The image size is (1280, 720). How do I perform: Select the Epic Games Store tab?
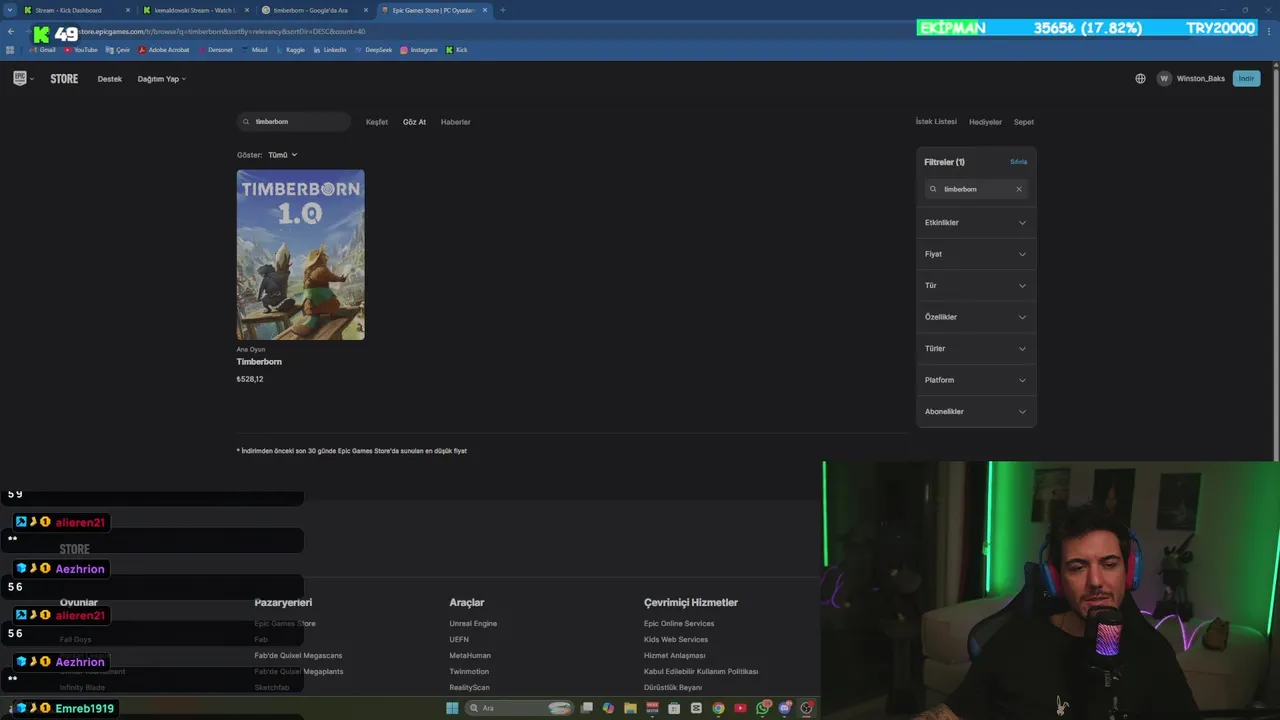433,10
